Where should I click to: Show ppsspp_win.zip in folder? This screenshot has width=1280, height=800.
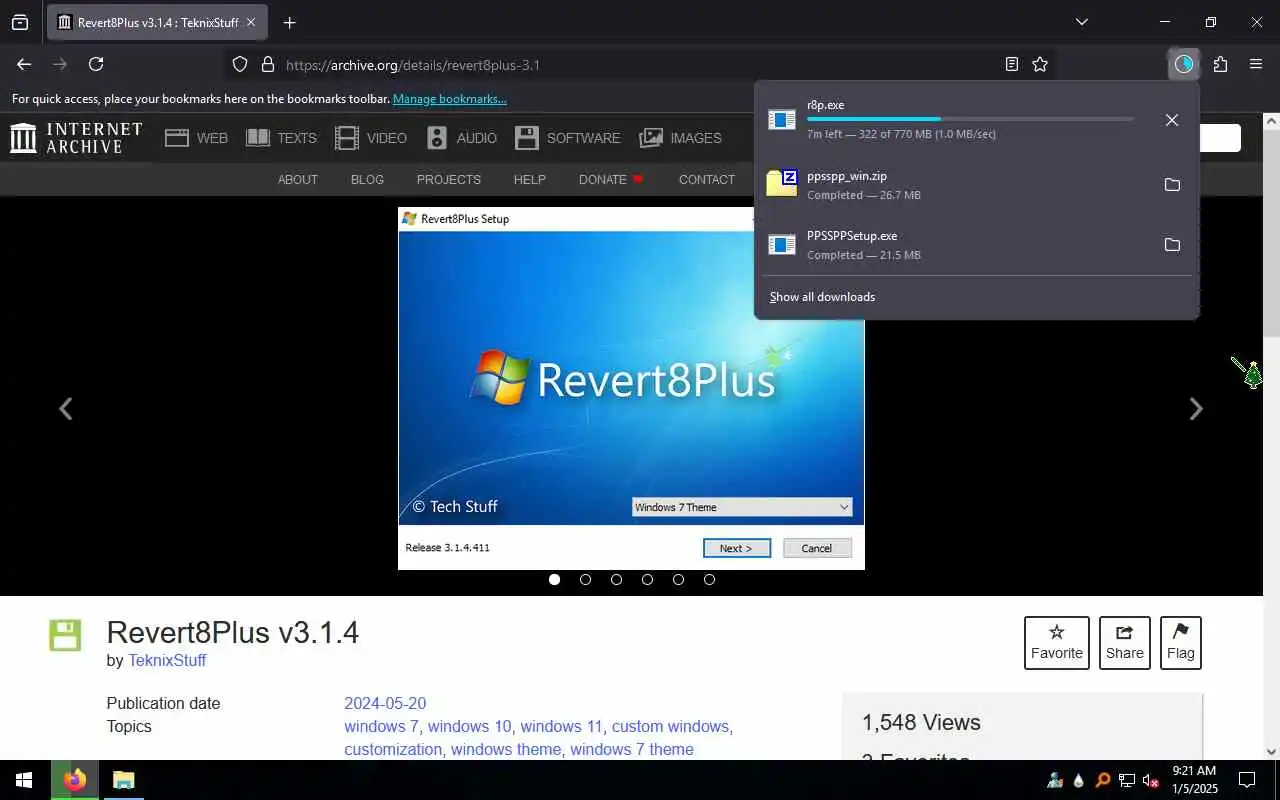(1172, 185)
